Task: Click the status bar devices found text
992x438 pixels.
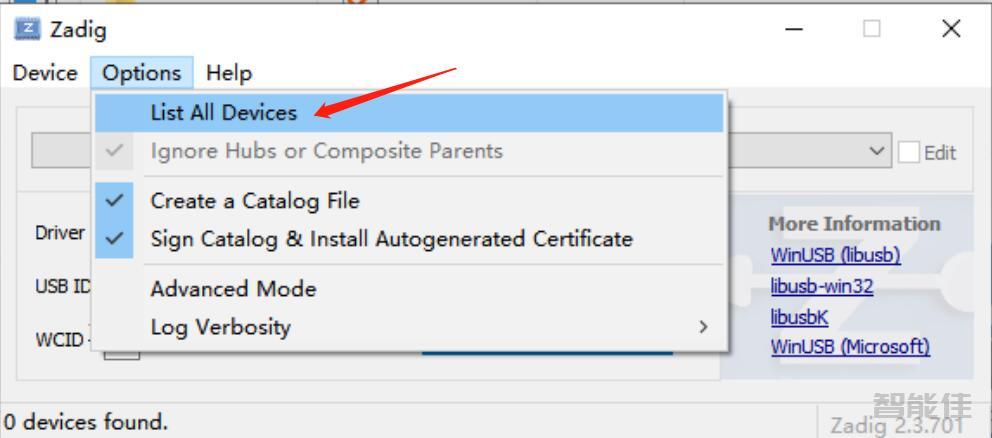Action: [x=86, y=423]
